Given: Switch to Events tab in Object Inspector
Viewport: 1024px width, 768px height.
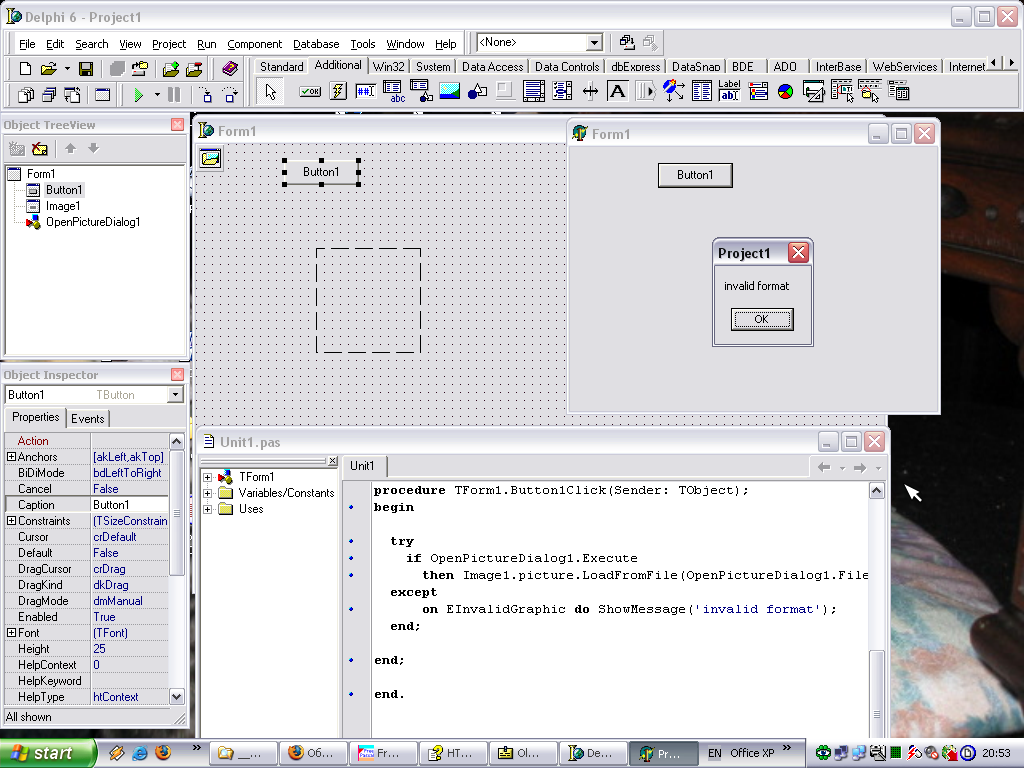Looking at the screenshot, I should coord(88,419).
